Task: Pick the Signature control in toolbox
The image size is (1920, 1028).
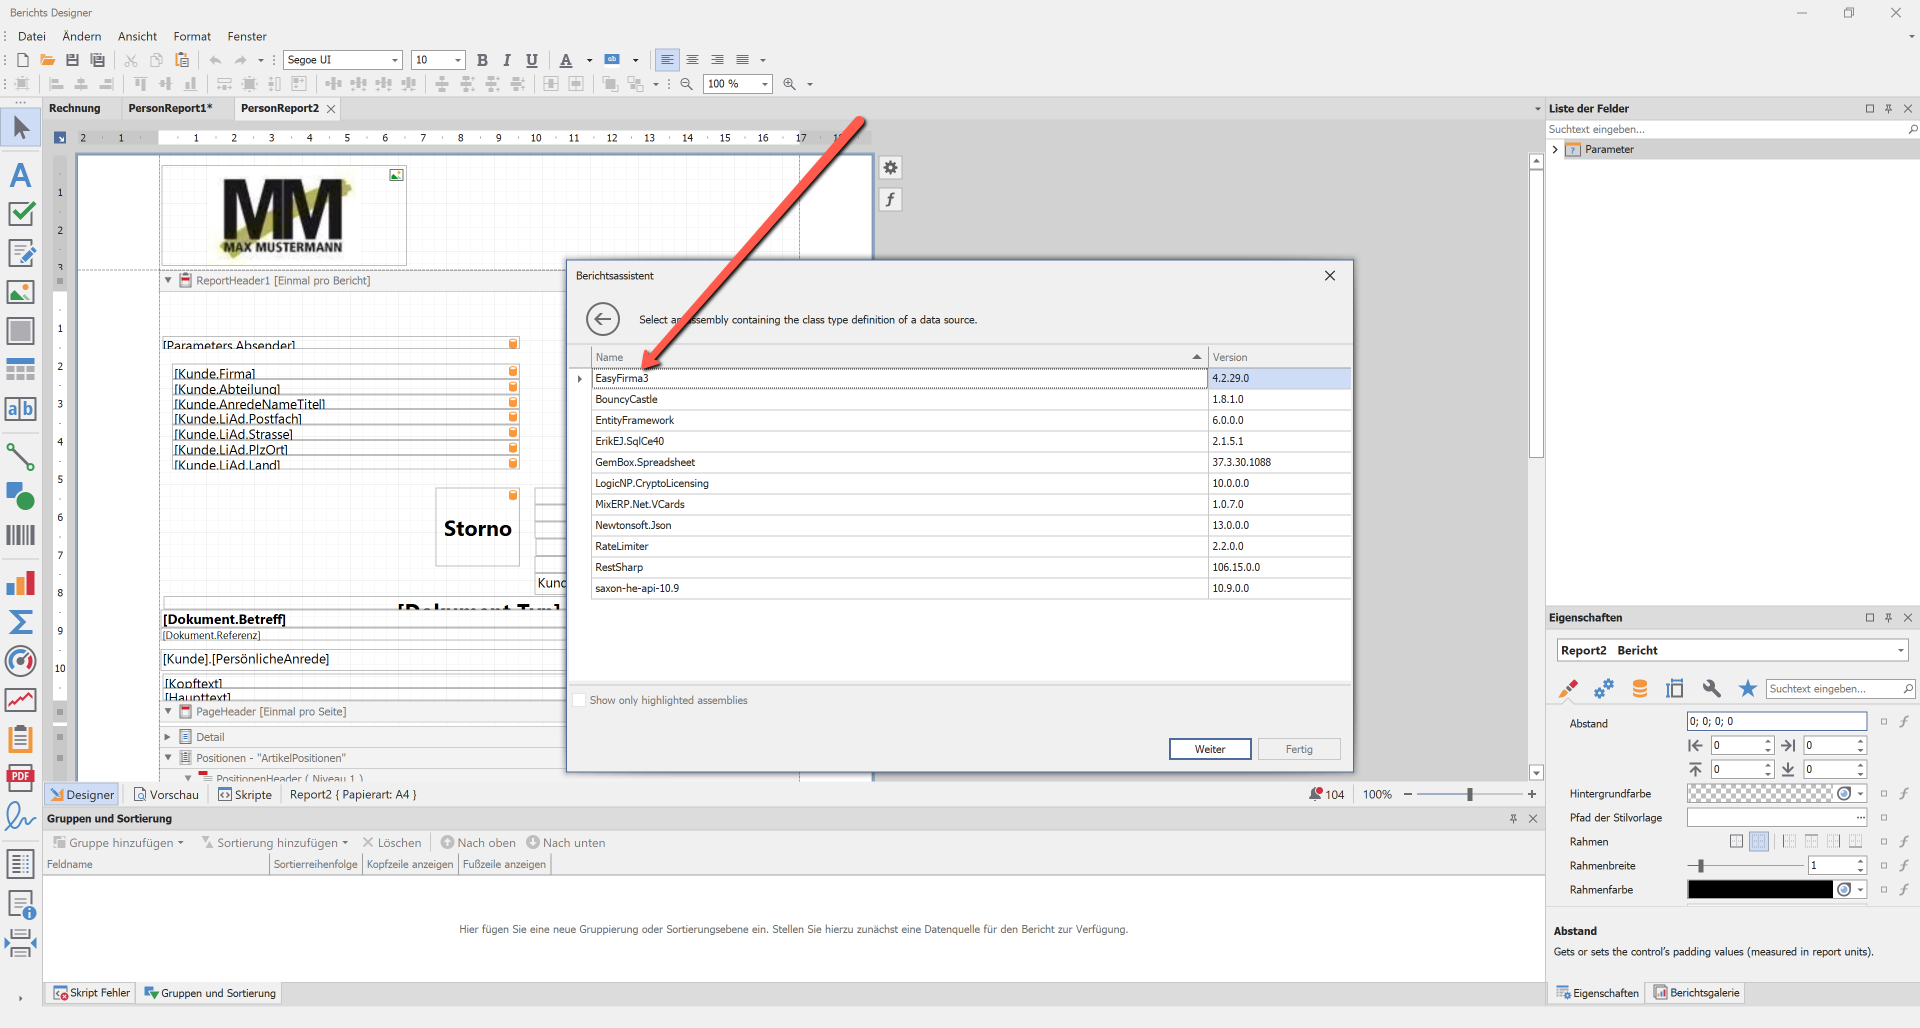Action: click(x=20, y=817)
